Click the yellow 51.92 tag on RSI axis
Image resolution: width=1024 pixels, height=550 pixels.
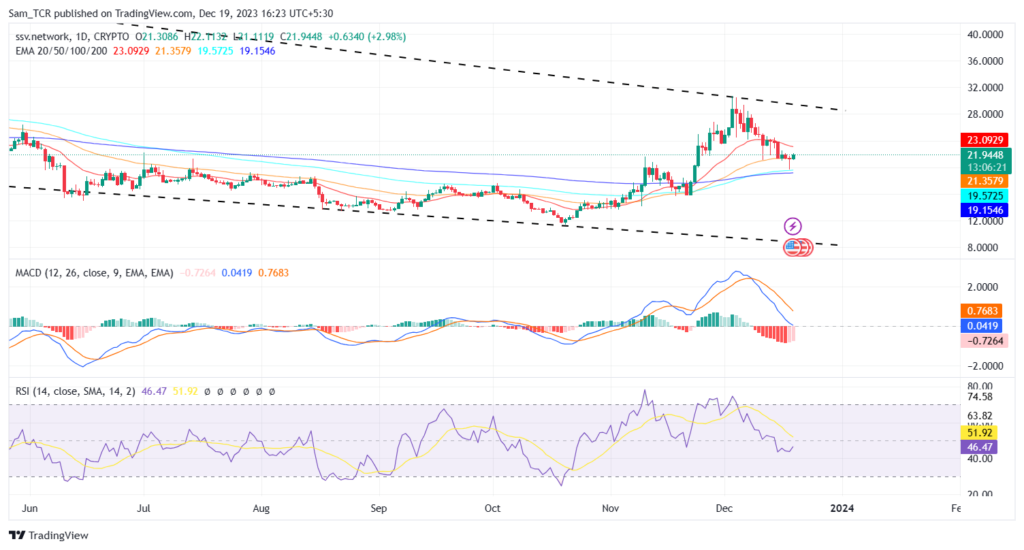[x=979, y=432]
